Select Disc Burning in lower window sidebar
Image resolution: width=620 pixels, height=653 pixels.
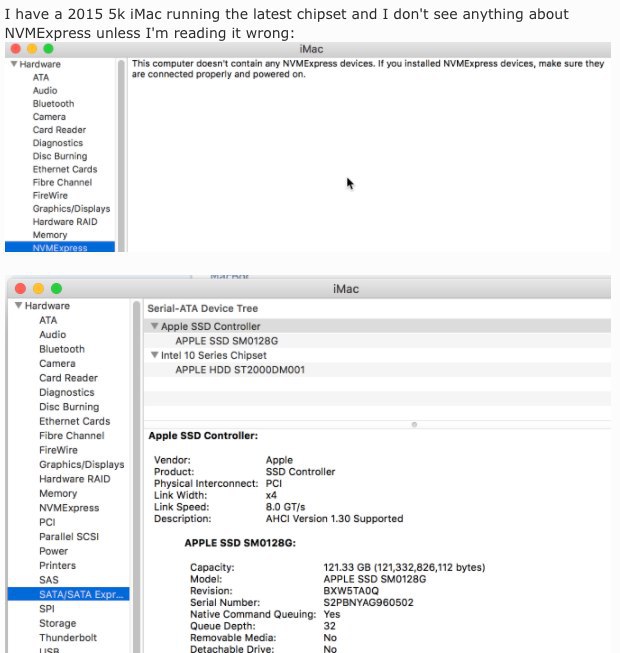[x=69, y=407]
